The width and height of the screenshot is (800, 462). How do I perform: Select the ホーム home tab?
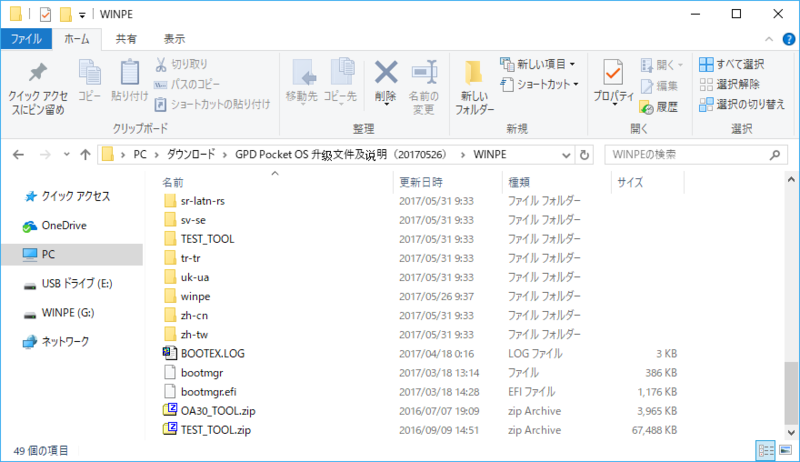click(77, 39)
